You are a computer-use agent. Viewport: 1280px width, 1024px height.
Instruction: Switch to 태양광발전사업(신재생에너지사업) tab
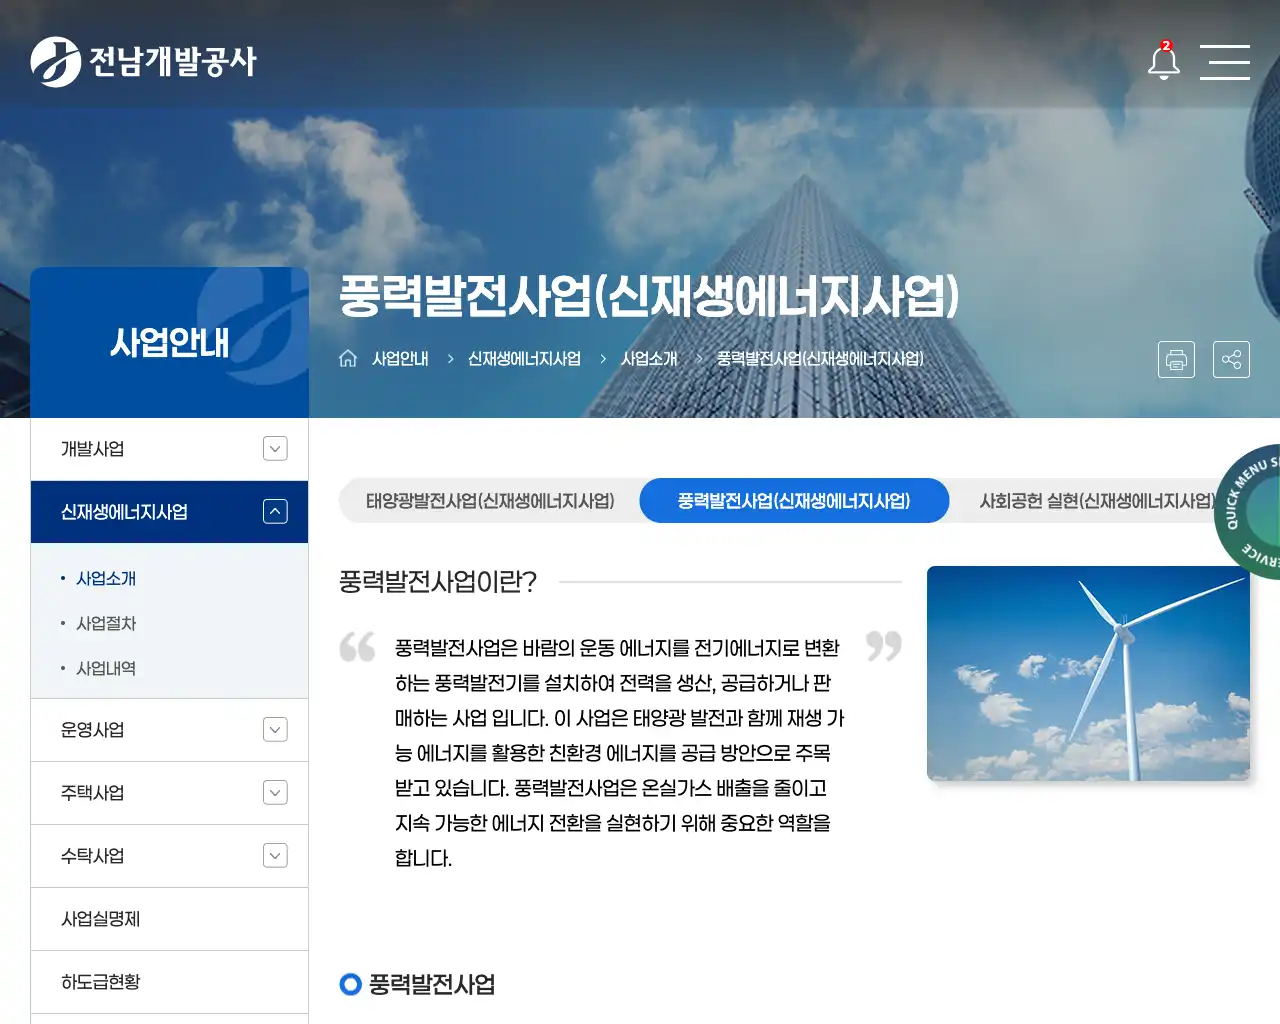(490, 501)
